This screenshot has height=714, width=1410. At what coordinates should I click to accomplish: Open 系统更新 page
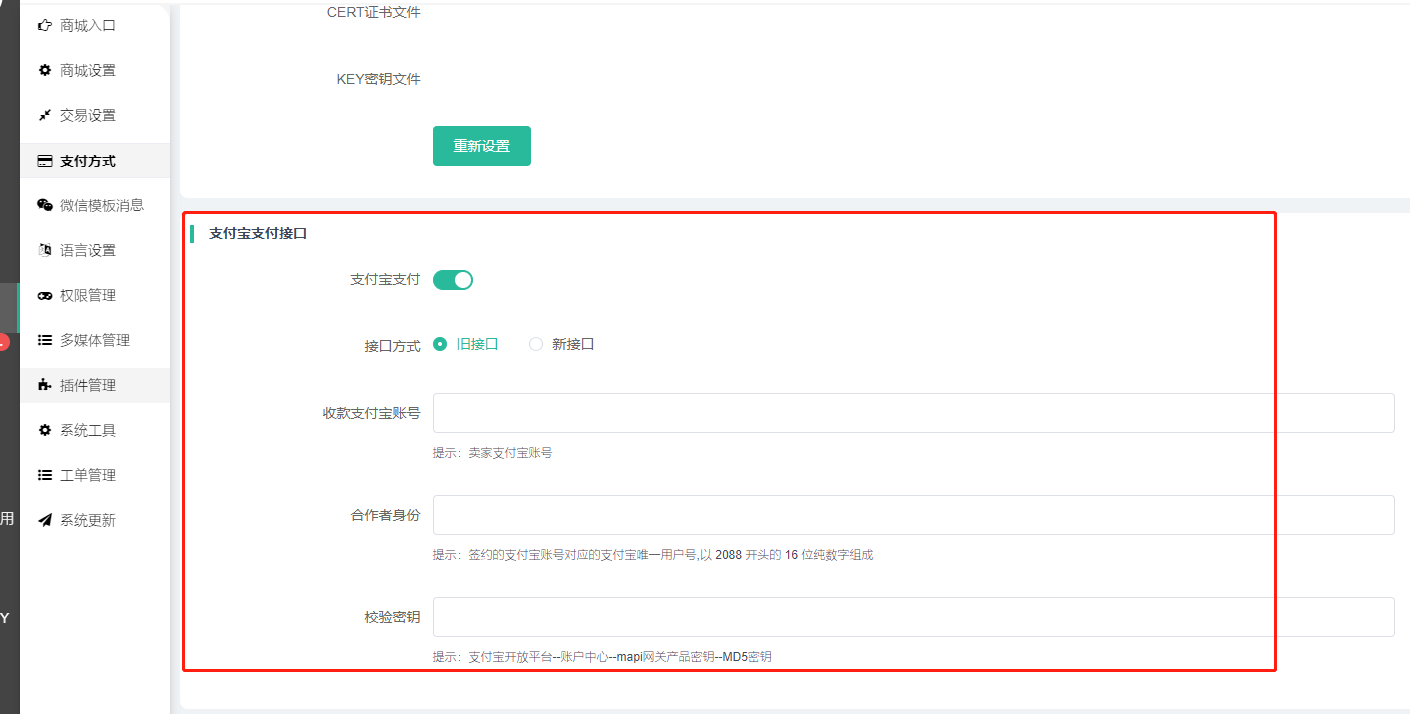(x=95, y=520)
